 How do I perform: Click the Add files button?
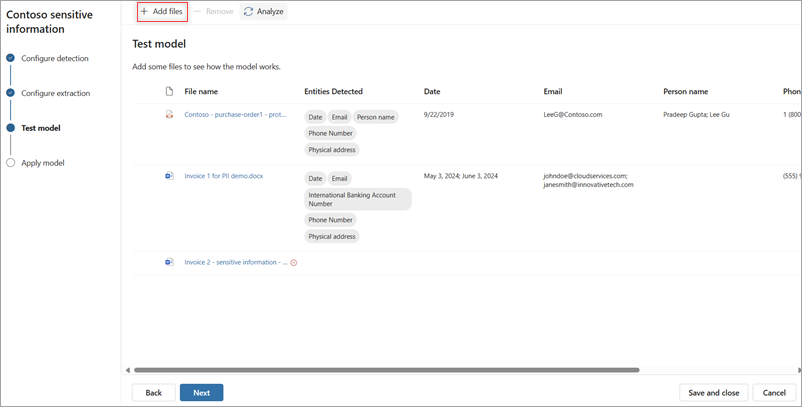[162, 11]
